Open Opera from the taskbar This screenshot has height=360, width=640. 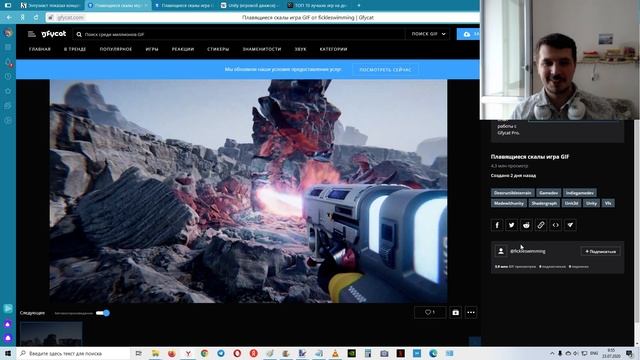[237, 353]
